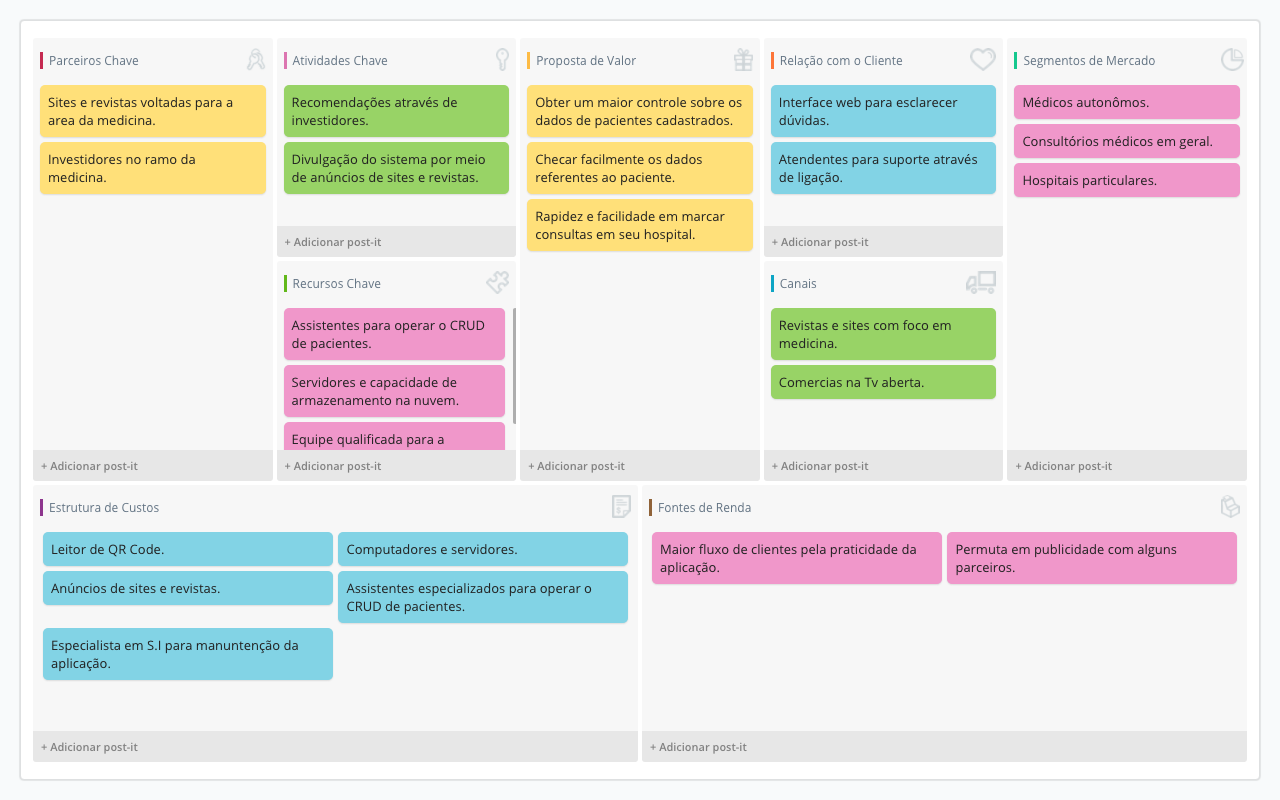Screen dimensions: 1280x800
Task: Click the Canais delivery truck icon
Action: [980, 283]
